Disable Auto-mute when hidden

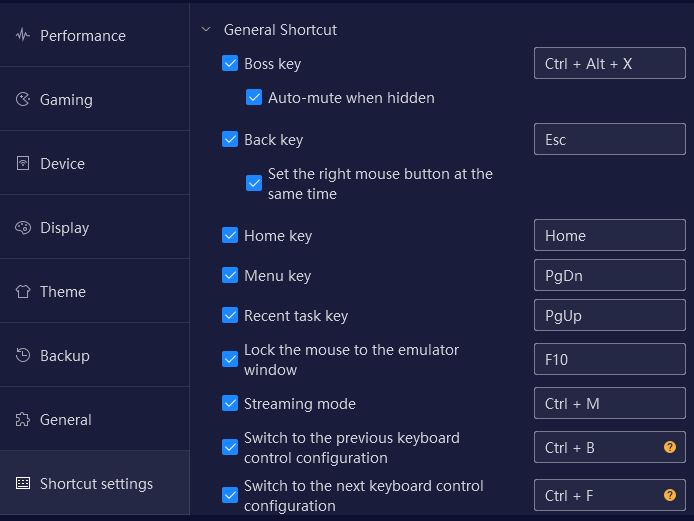pos(254,97)
